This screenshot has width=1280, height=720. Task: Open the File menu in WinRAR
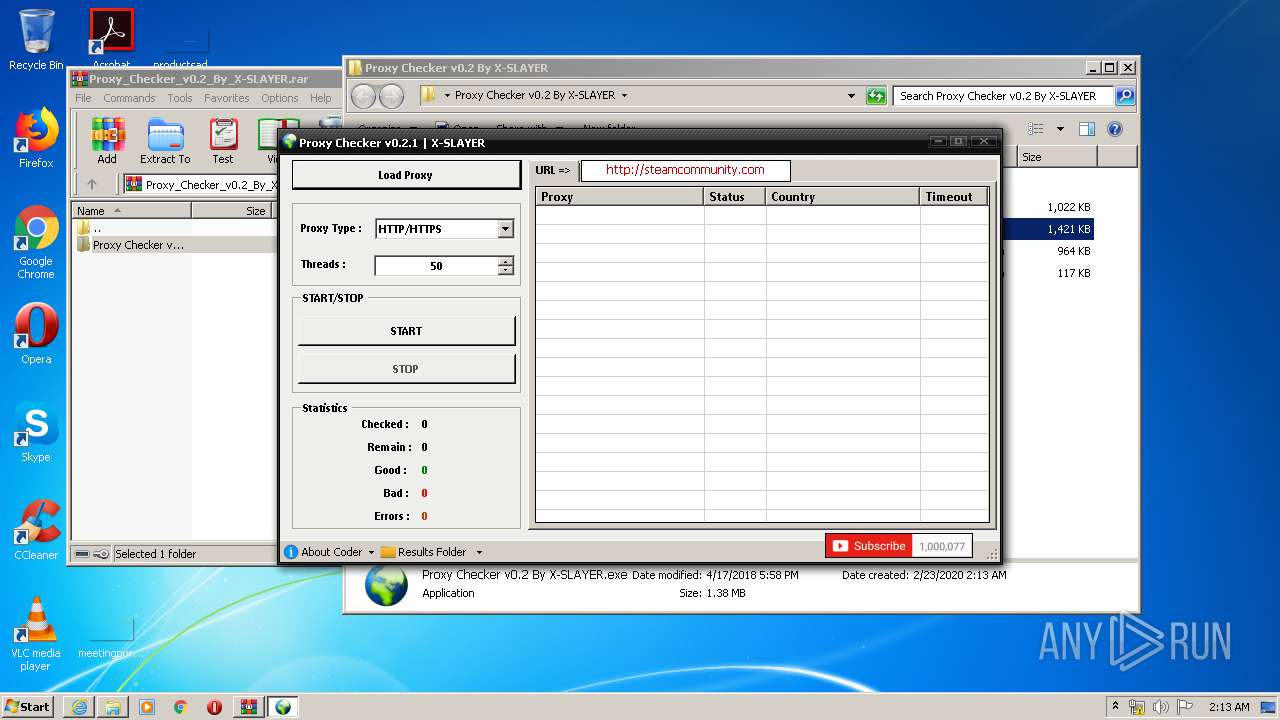pos(83,98)
